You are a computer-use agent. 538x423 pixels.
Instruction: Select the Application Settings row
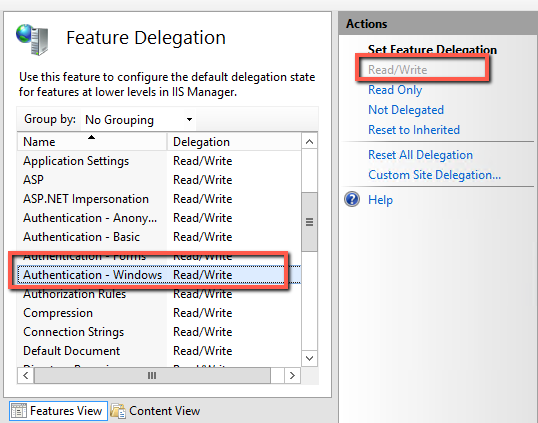[x=159, y=161]
